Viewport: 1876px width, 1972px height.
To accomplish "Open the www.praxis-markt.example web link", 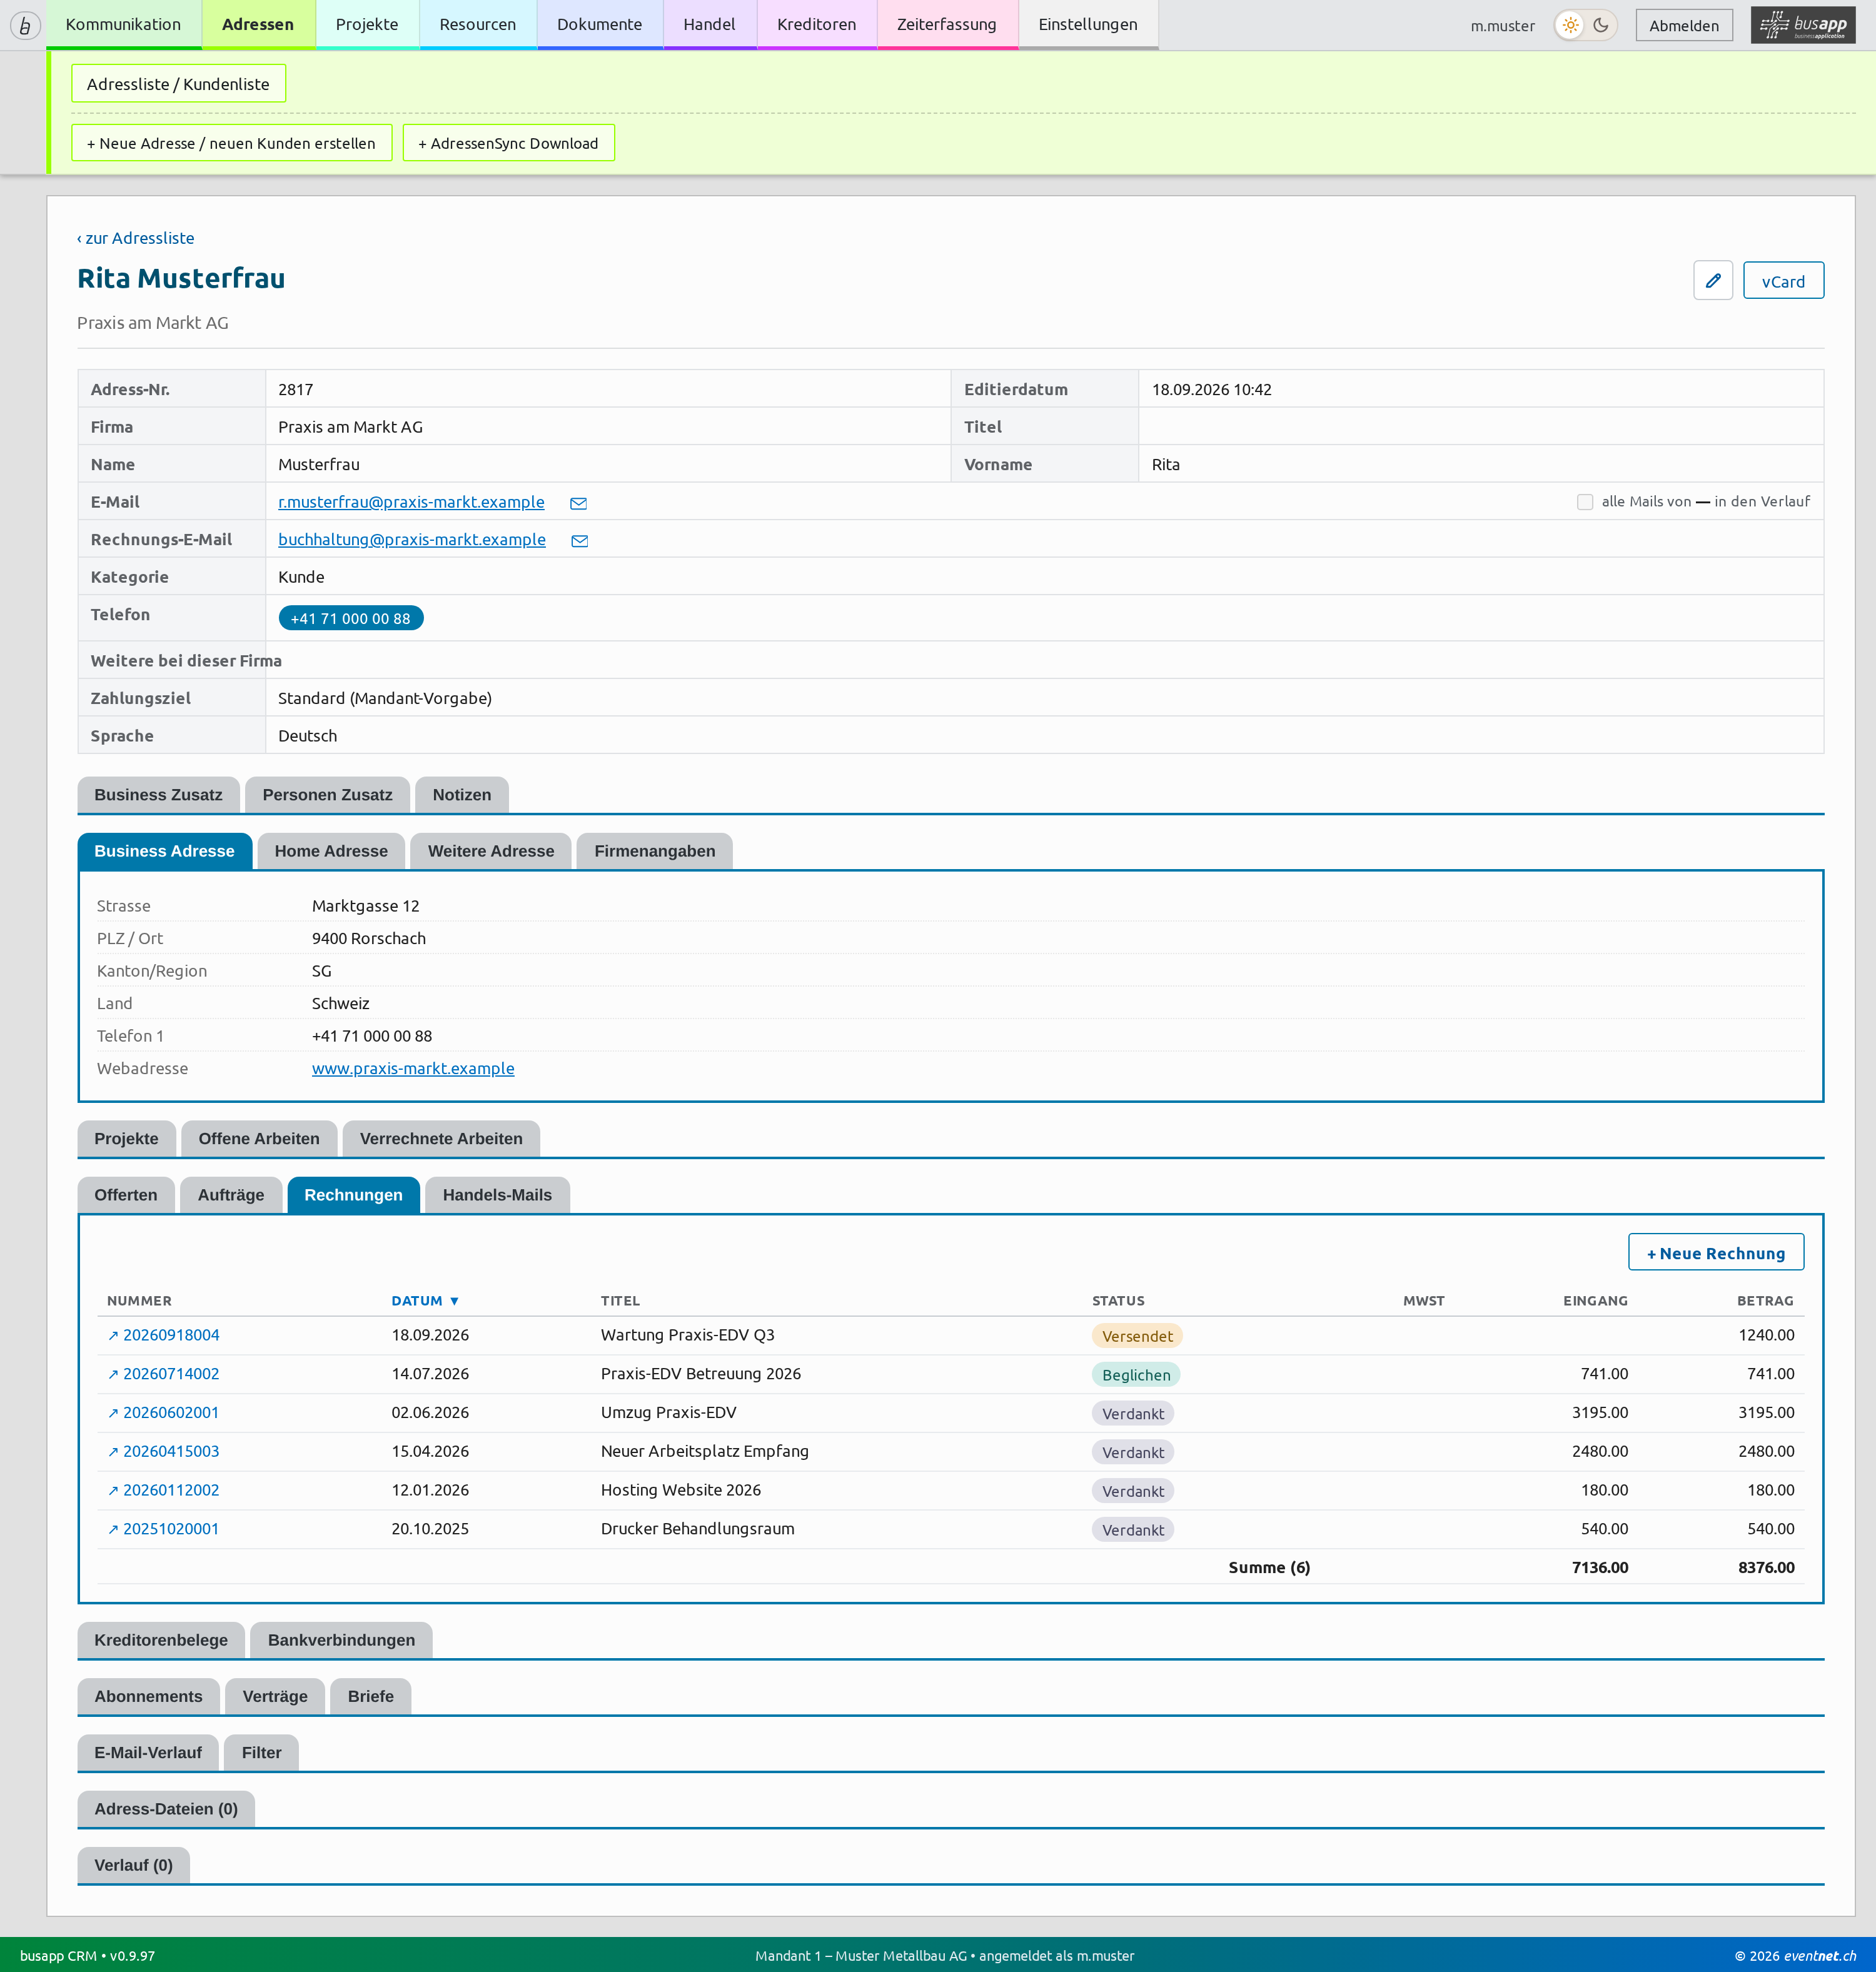I will pos(413,1068).
